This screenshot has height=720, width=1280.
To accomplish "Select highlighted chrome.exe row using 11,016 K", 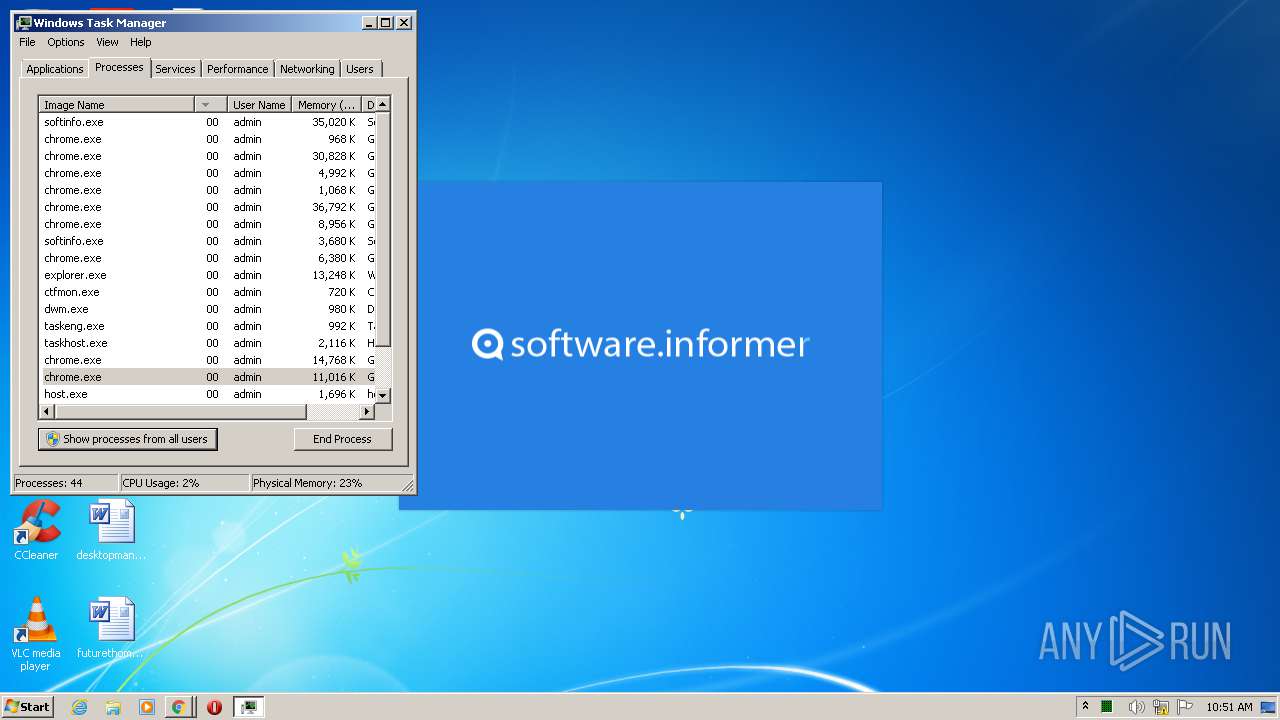I will [x=207, y=377].
